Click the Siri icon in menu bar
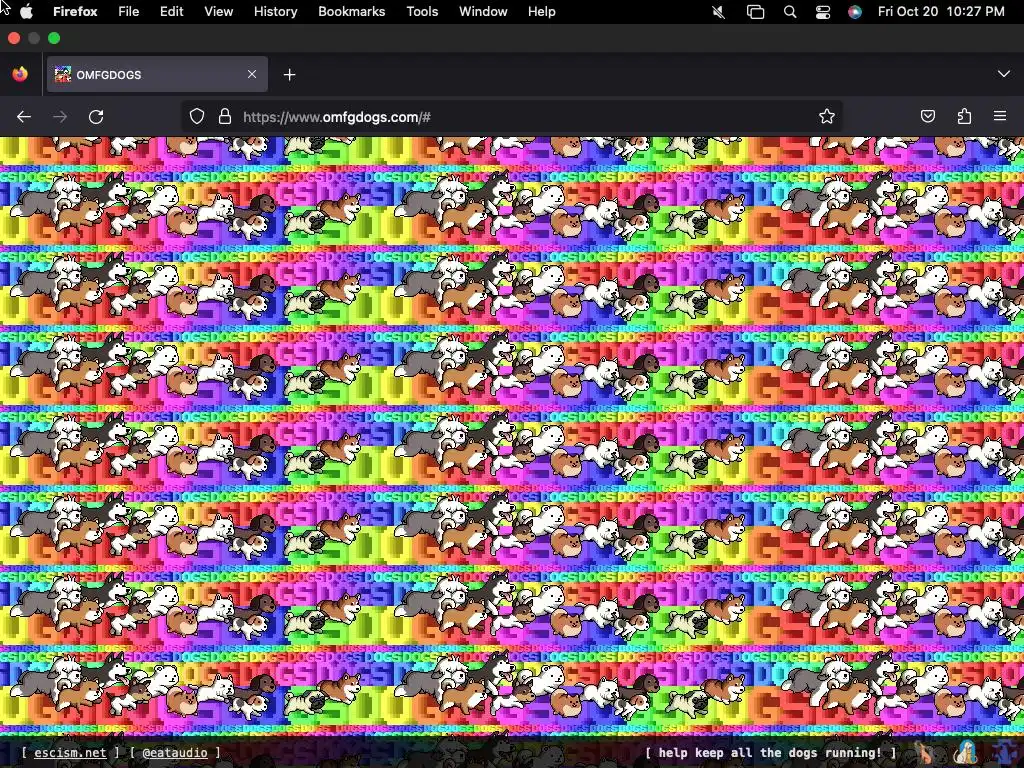This screenshot has width=1024, height=768. pos(855,12)
